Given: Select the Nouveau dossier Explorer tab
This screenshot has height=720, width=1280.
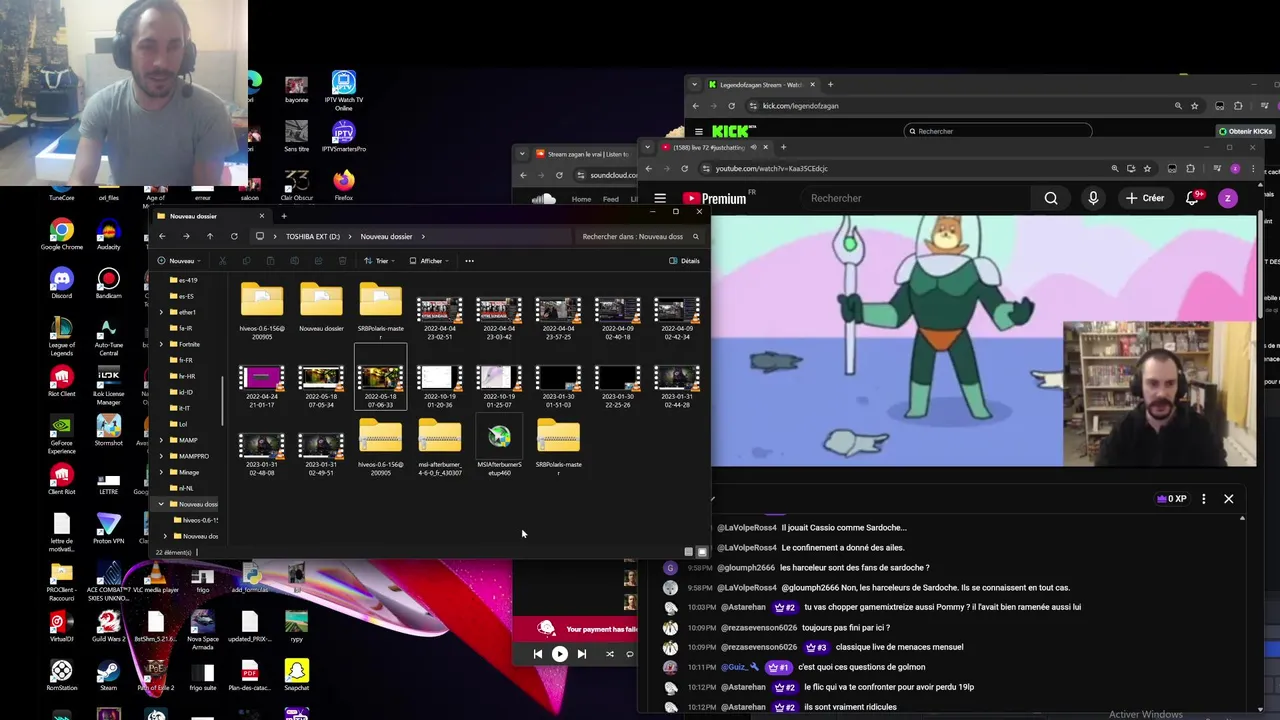Looking at the screenshot, I should (x=210, y=216).
